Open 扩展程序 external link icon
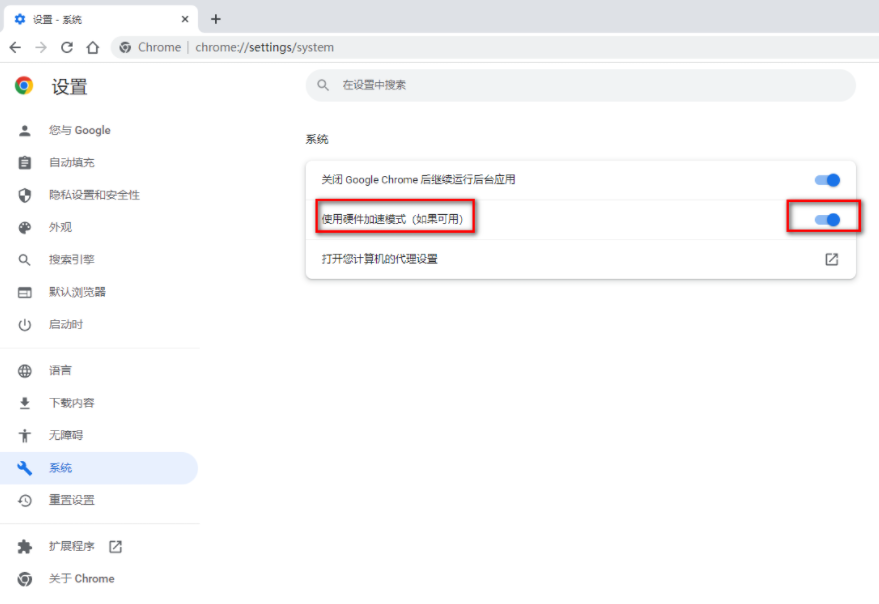The width and height of the screenshot is (879, 604). coord(115,546)
